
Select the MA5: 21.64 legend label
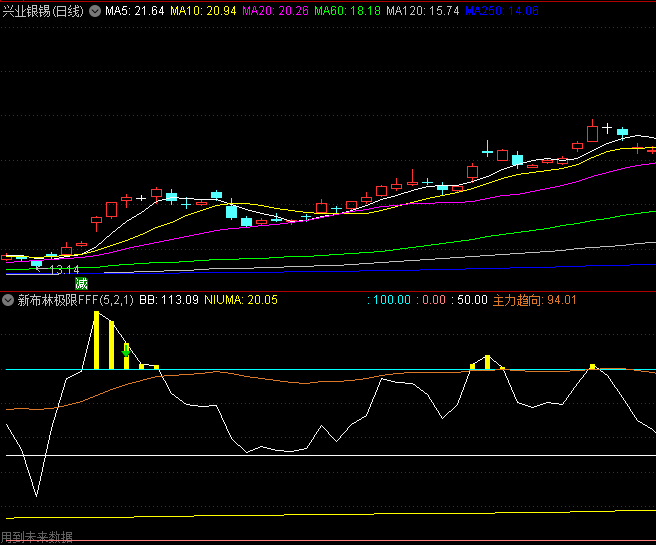coord(135,10)
